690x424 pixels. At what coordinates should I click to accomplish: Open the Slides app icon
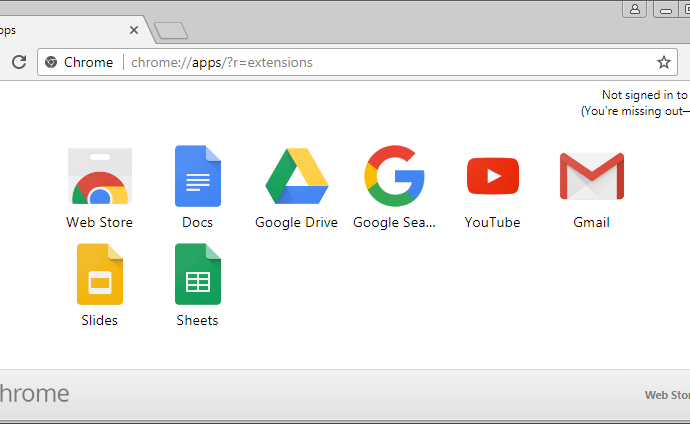pos(100,274)
